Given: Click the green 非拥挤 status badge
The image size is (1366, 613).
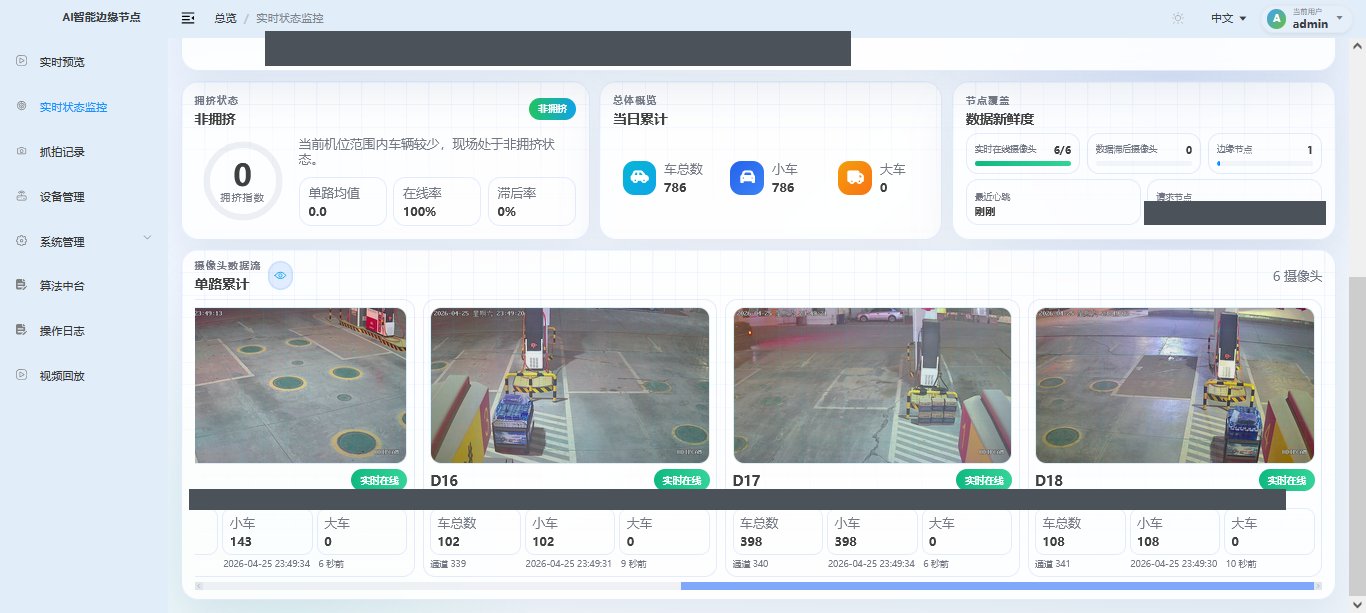Looking at the screenshot, I should [552, 109].
